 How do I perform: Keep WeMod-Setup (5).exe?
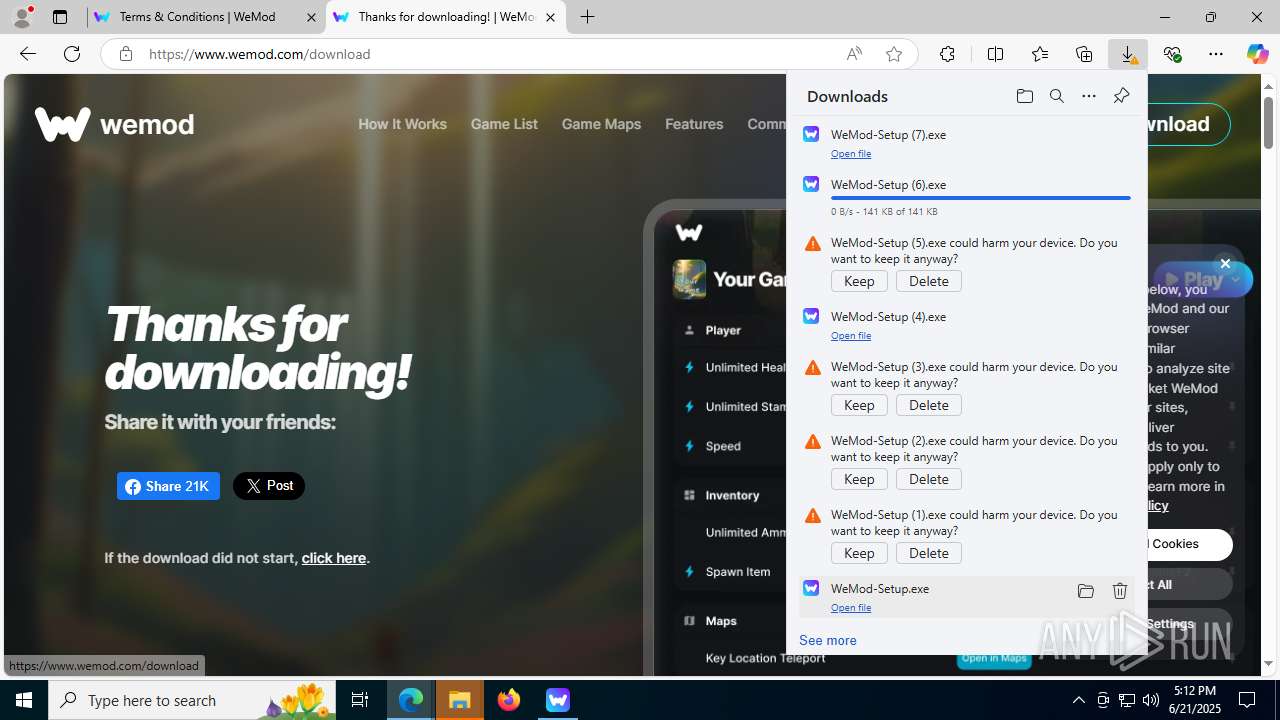pos(859,281)
